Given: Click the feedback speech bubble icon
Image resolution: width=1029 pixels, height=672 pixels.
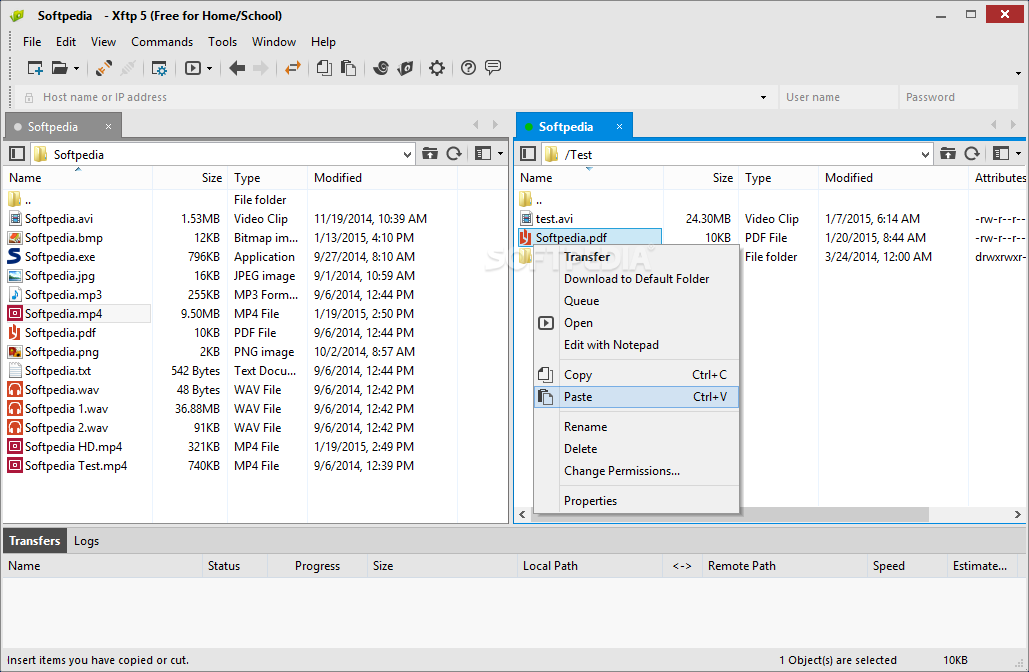Looking at the screenshot, I should [x=493, y=67].
